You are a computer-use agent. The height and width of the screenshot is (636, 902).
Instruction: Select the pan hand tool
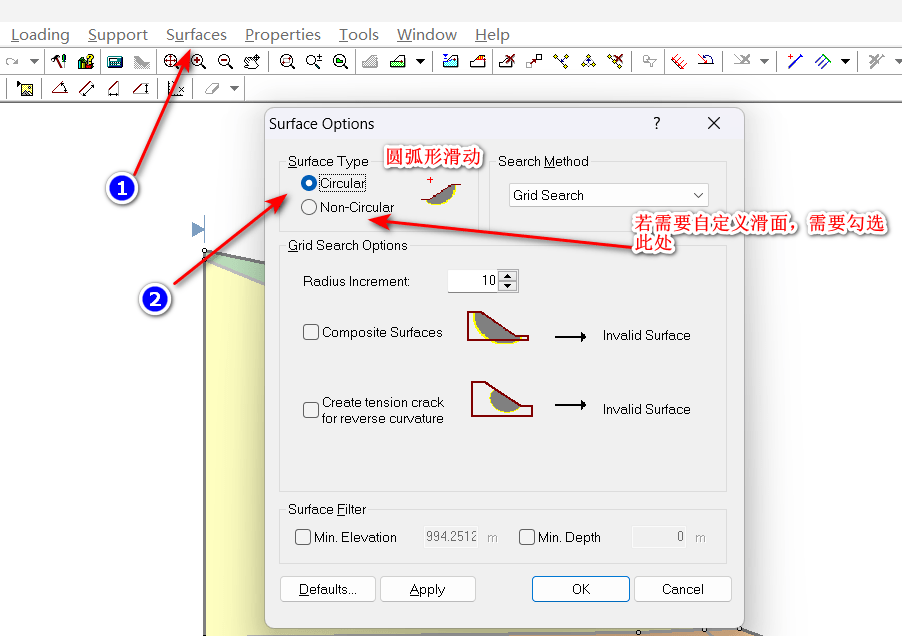[x=252, y=61]
